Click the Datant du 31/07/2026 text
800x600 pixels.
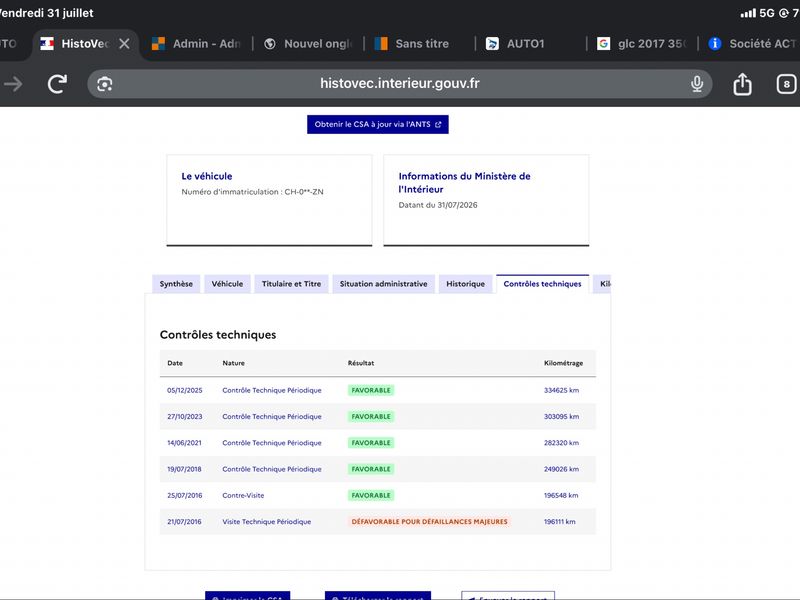(x=438, y=205)
